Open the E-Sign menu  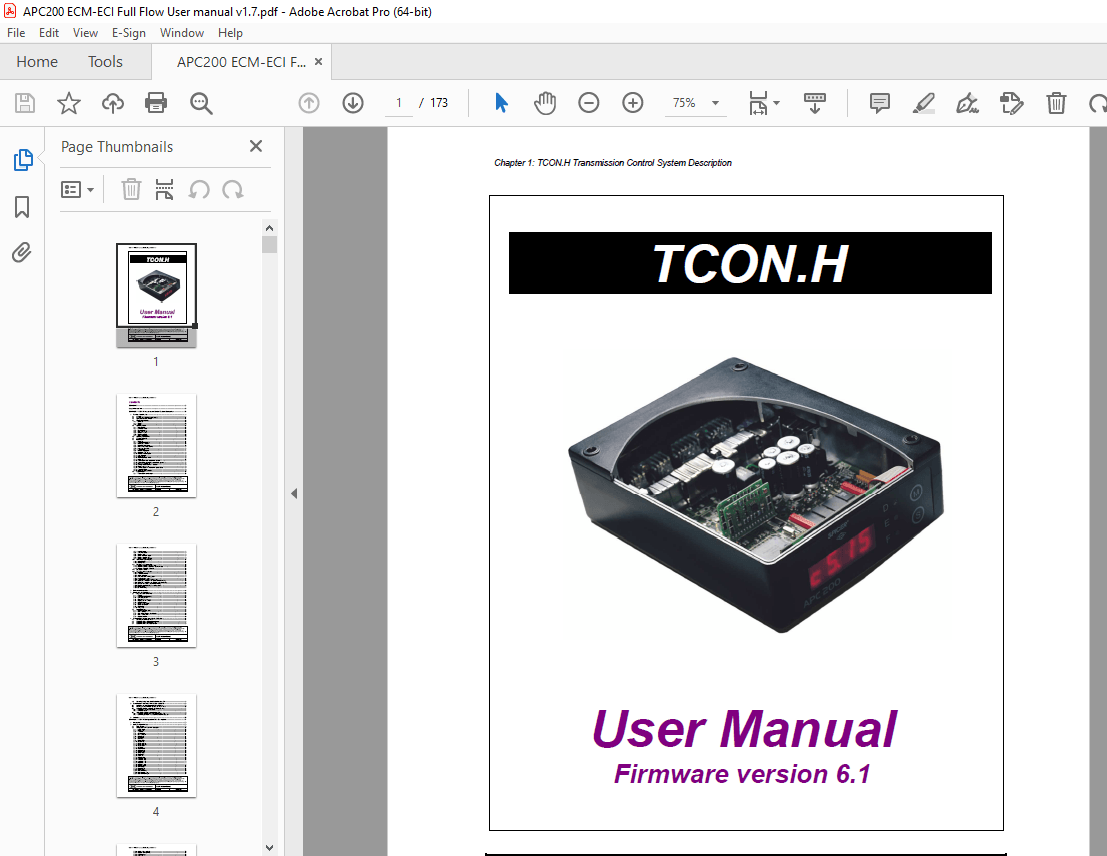coord(129,32)
